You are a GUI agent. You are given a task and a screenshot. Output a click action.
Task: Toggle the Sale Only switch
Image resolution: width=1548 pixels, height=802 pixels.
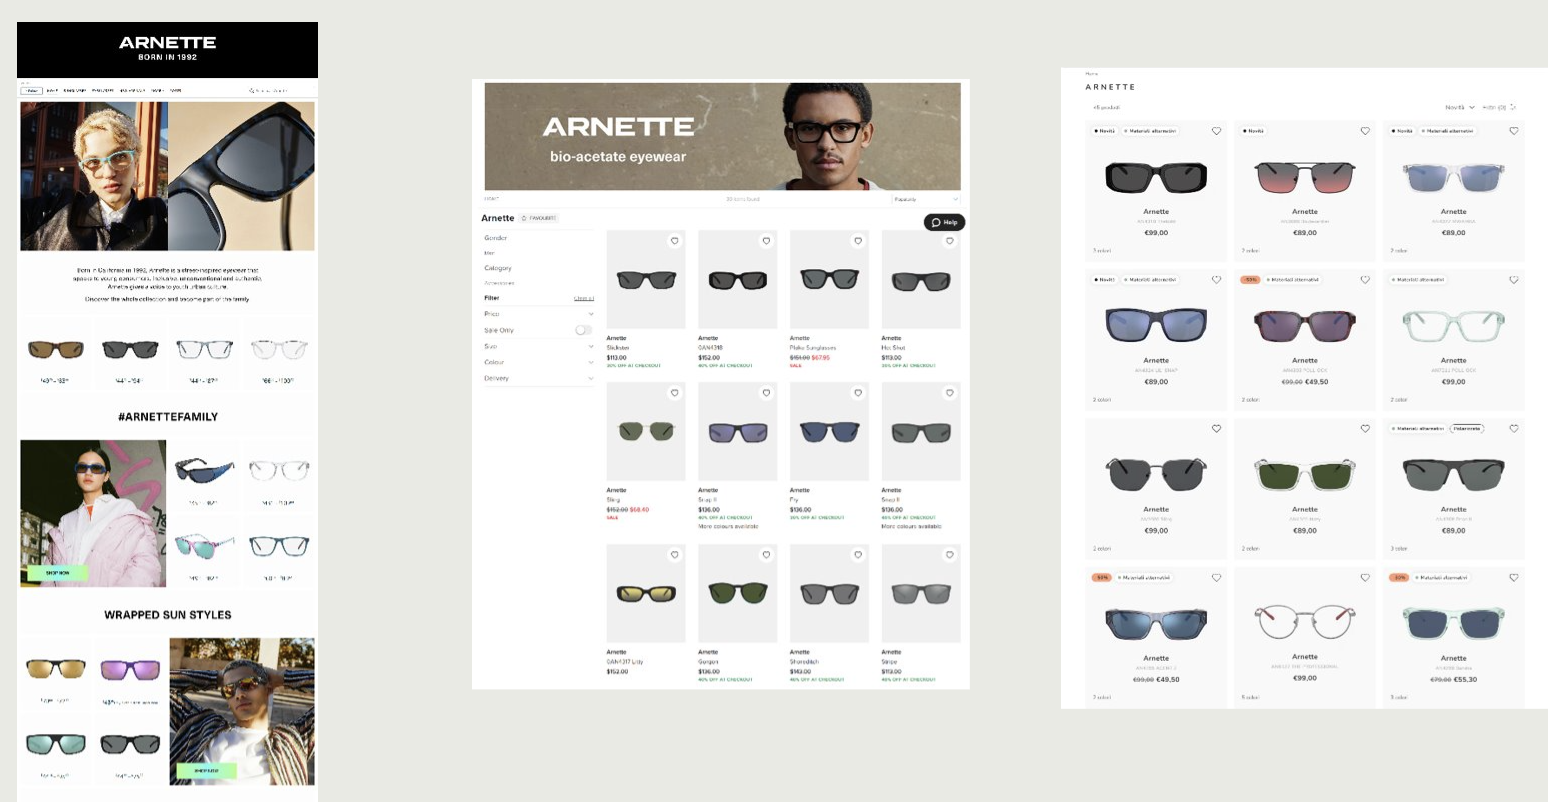coord(583,330)
